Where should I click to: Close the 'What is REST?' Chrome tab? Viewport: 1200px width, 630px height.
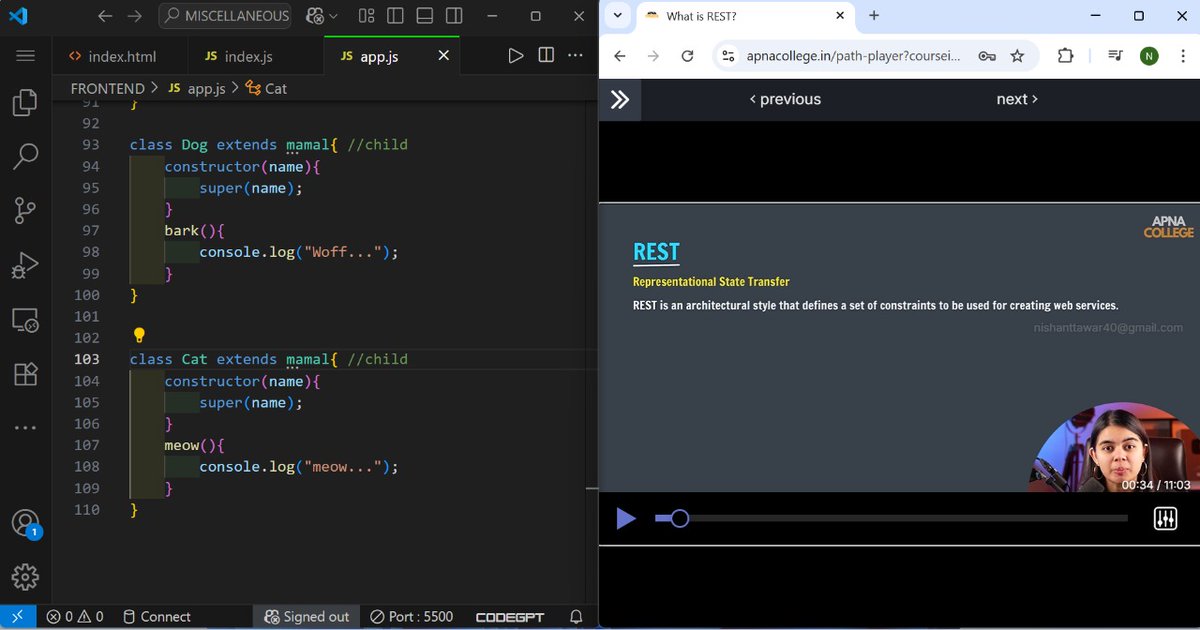click(x=841, y=16)
